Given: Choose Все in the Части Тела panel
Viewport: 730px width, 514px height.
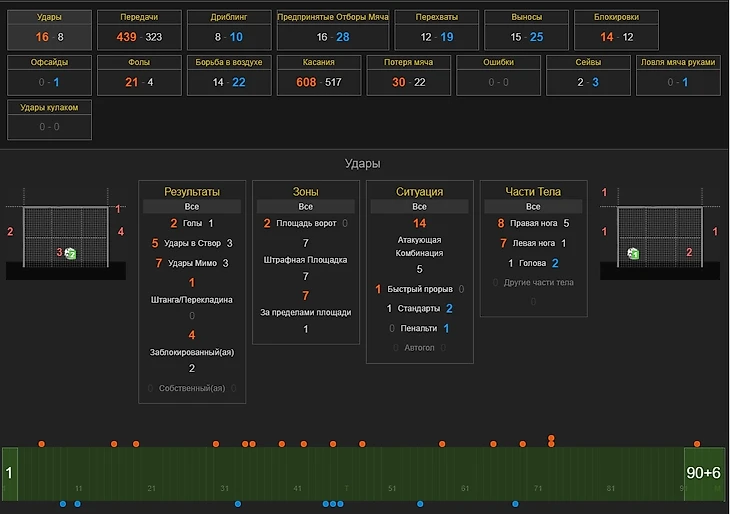Looking at the screenshot, I should [x=533, y=206].
